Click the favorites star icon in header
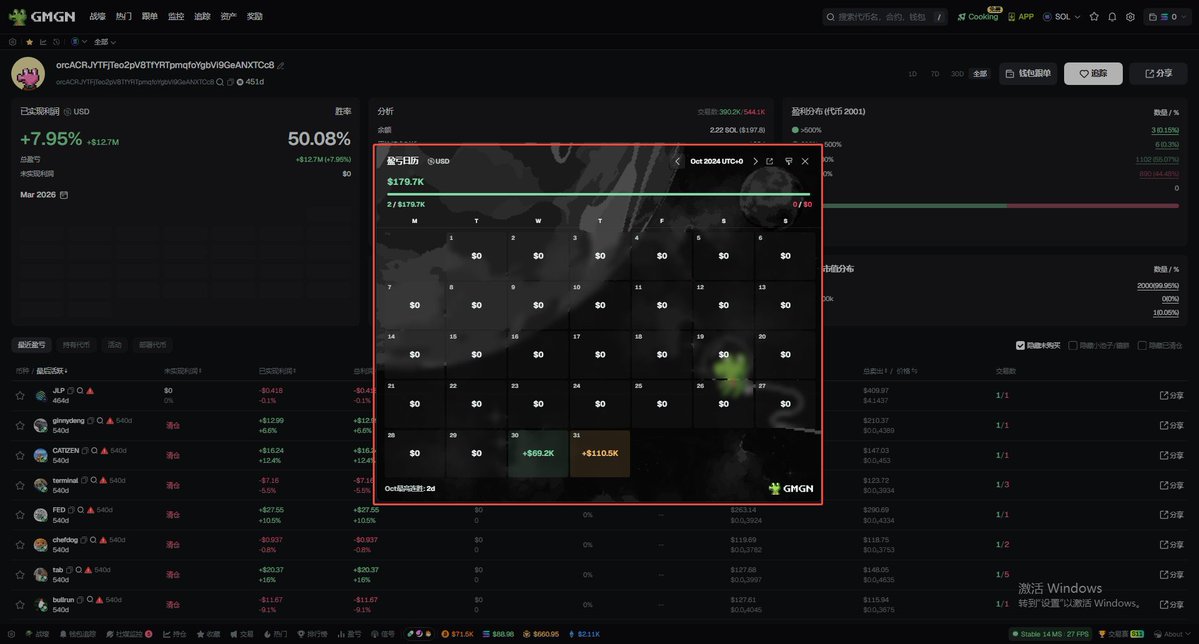This screenshot has height=644, width=1199. pos(1094,16)
